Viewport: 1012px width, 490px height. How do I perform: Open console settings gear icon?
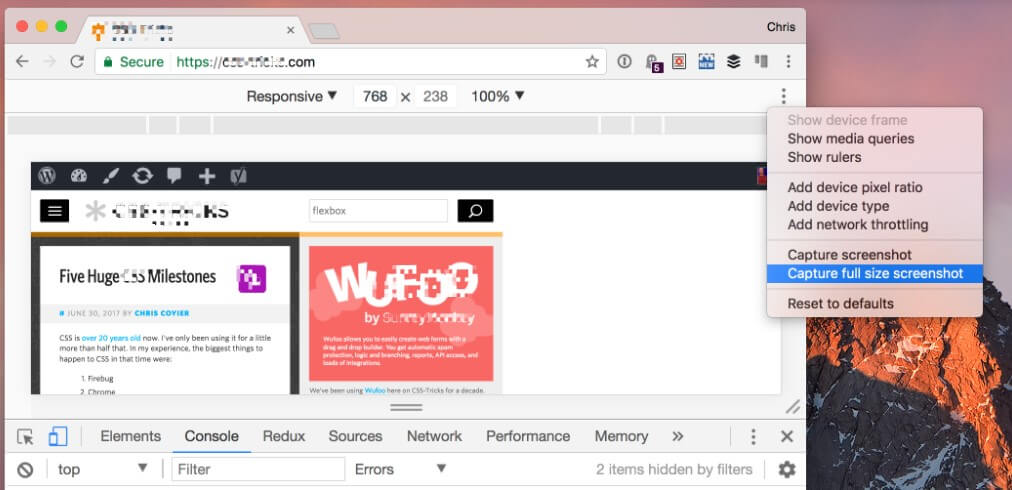(787, 469)
